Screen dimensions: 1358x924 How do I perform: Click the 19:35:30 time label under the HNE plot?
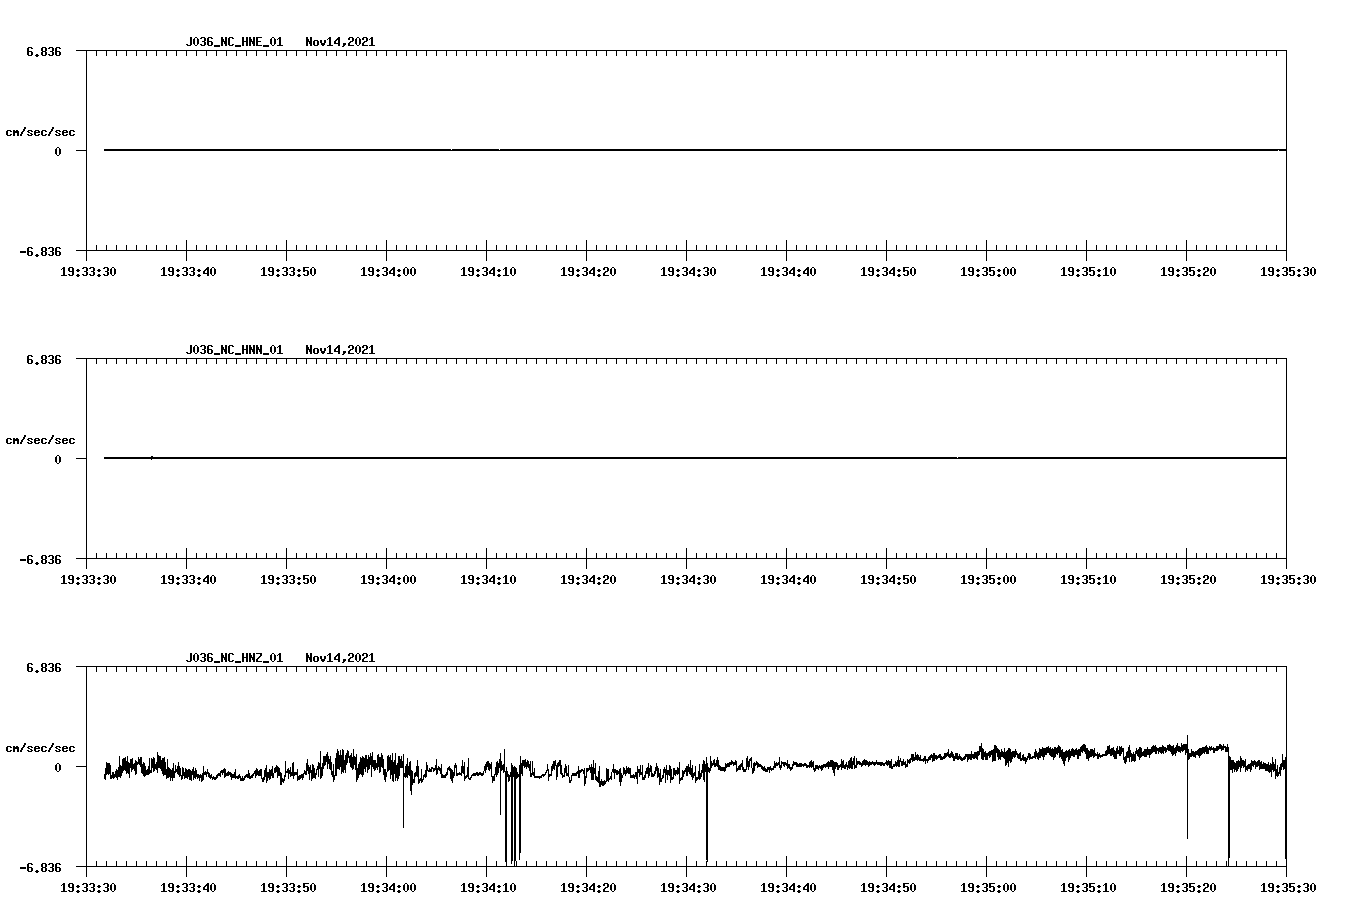[1288, 271]
